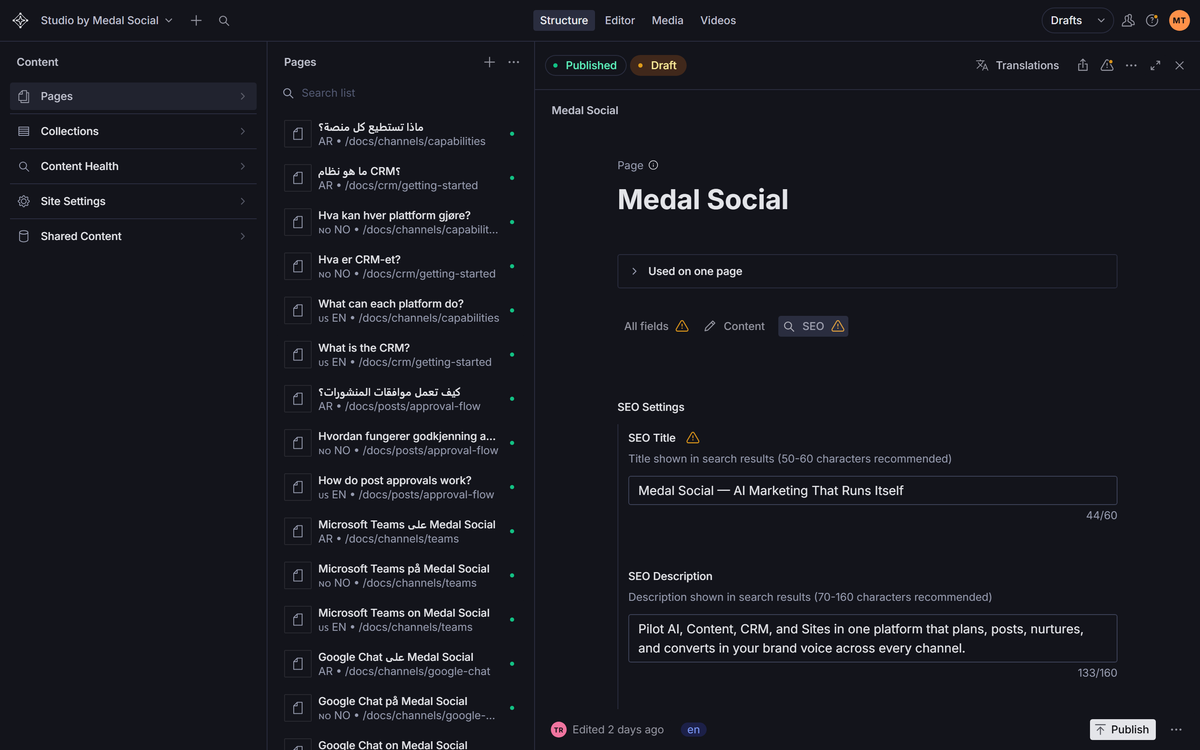Open Site Settings section
Image resolution: width=1200 pixels, height=750 pixels.
[133, 201]
